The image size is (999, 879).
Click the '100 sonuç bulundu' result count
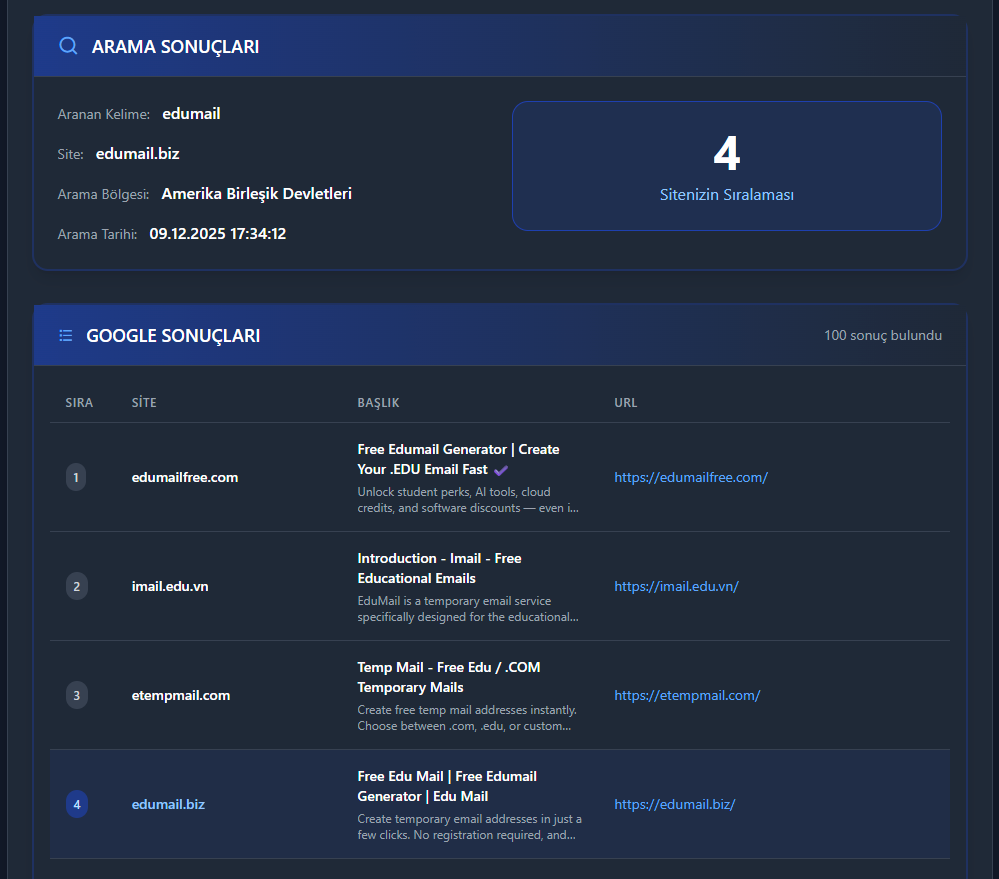[x=882, y=335]
